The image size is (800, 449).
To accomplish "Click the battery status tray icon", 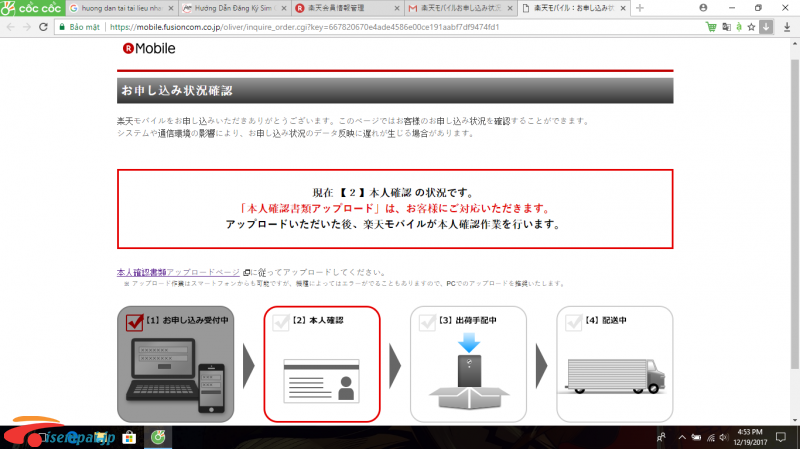I will click(696, 437).
